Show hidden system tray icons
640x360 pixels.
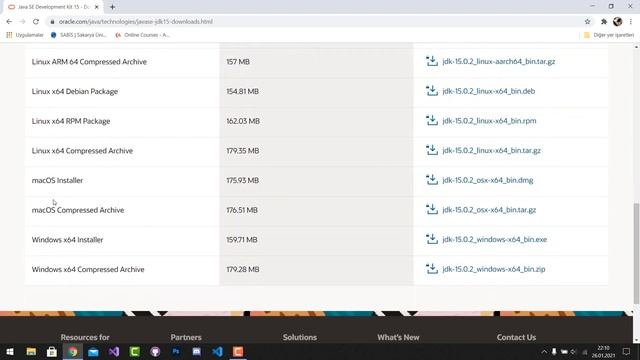544,351
